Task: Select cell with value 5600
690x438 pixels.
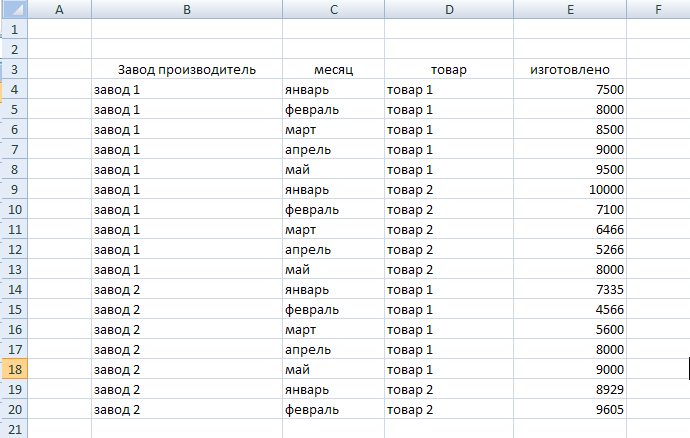Action: [x=570, y=329]
